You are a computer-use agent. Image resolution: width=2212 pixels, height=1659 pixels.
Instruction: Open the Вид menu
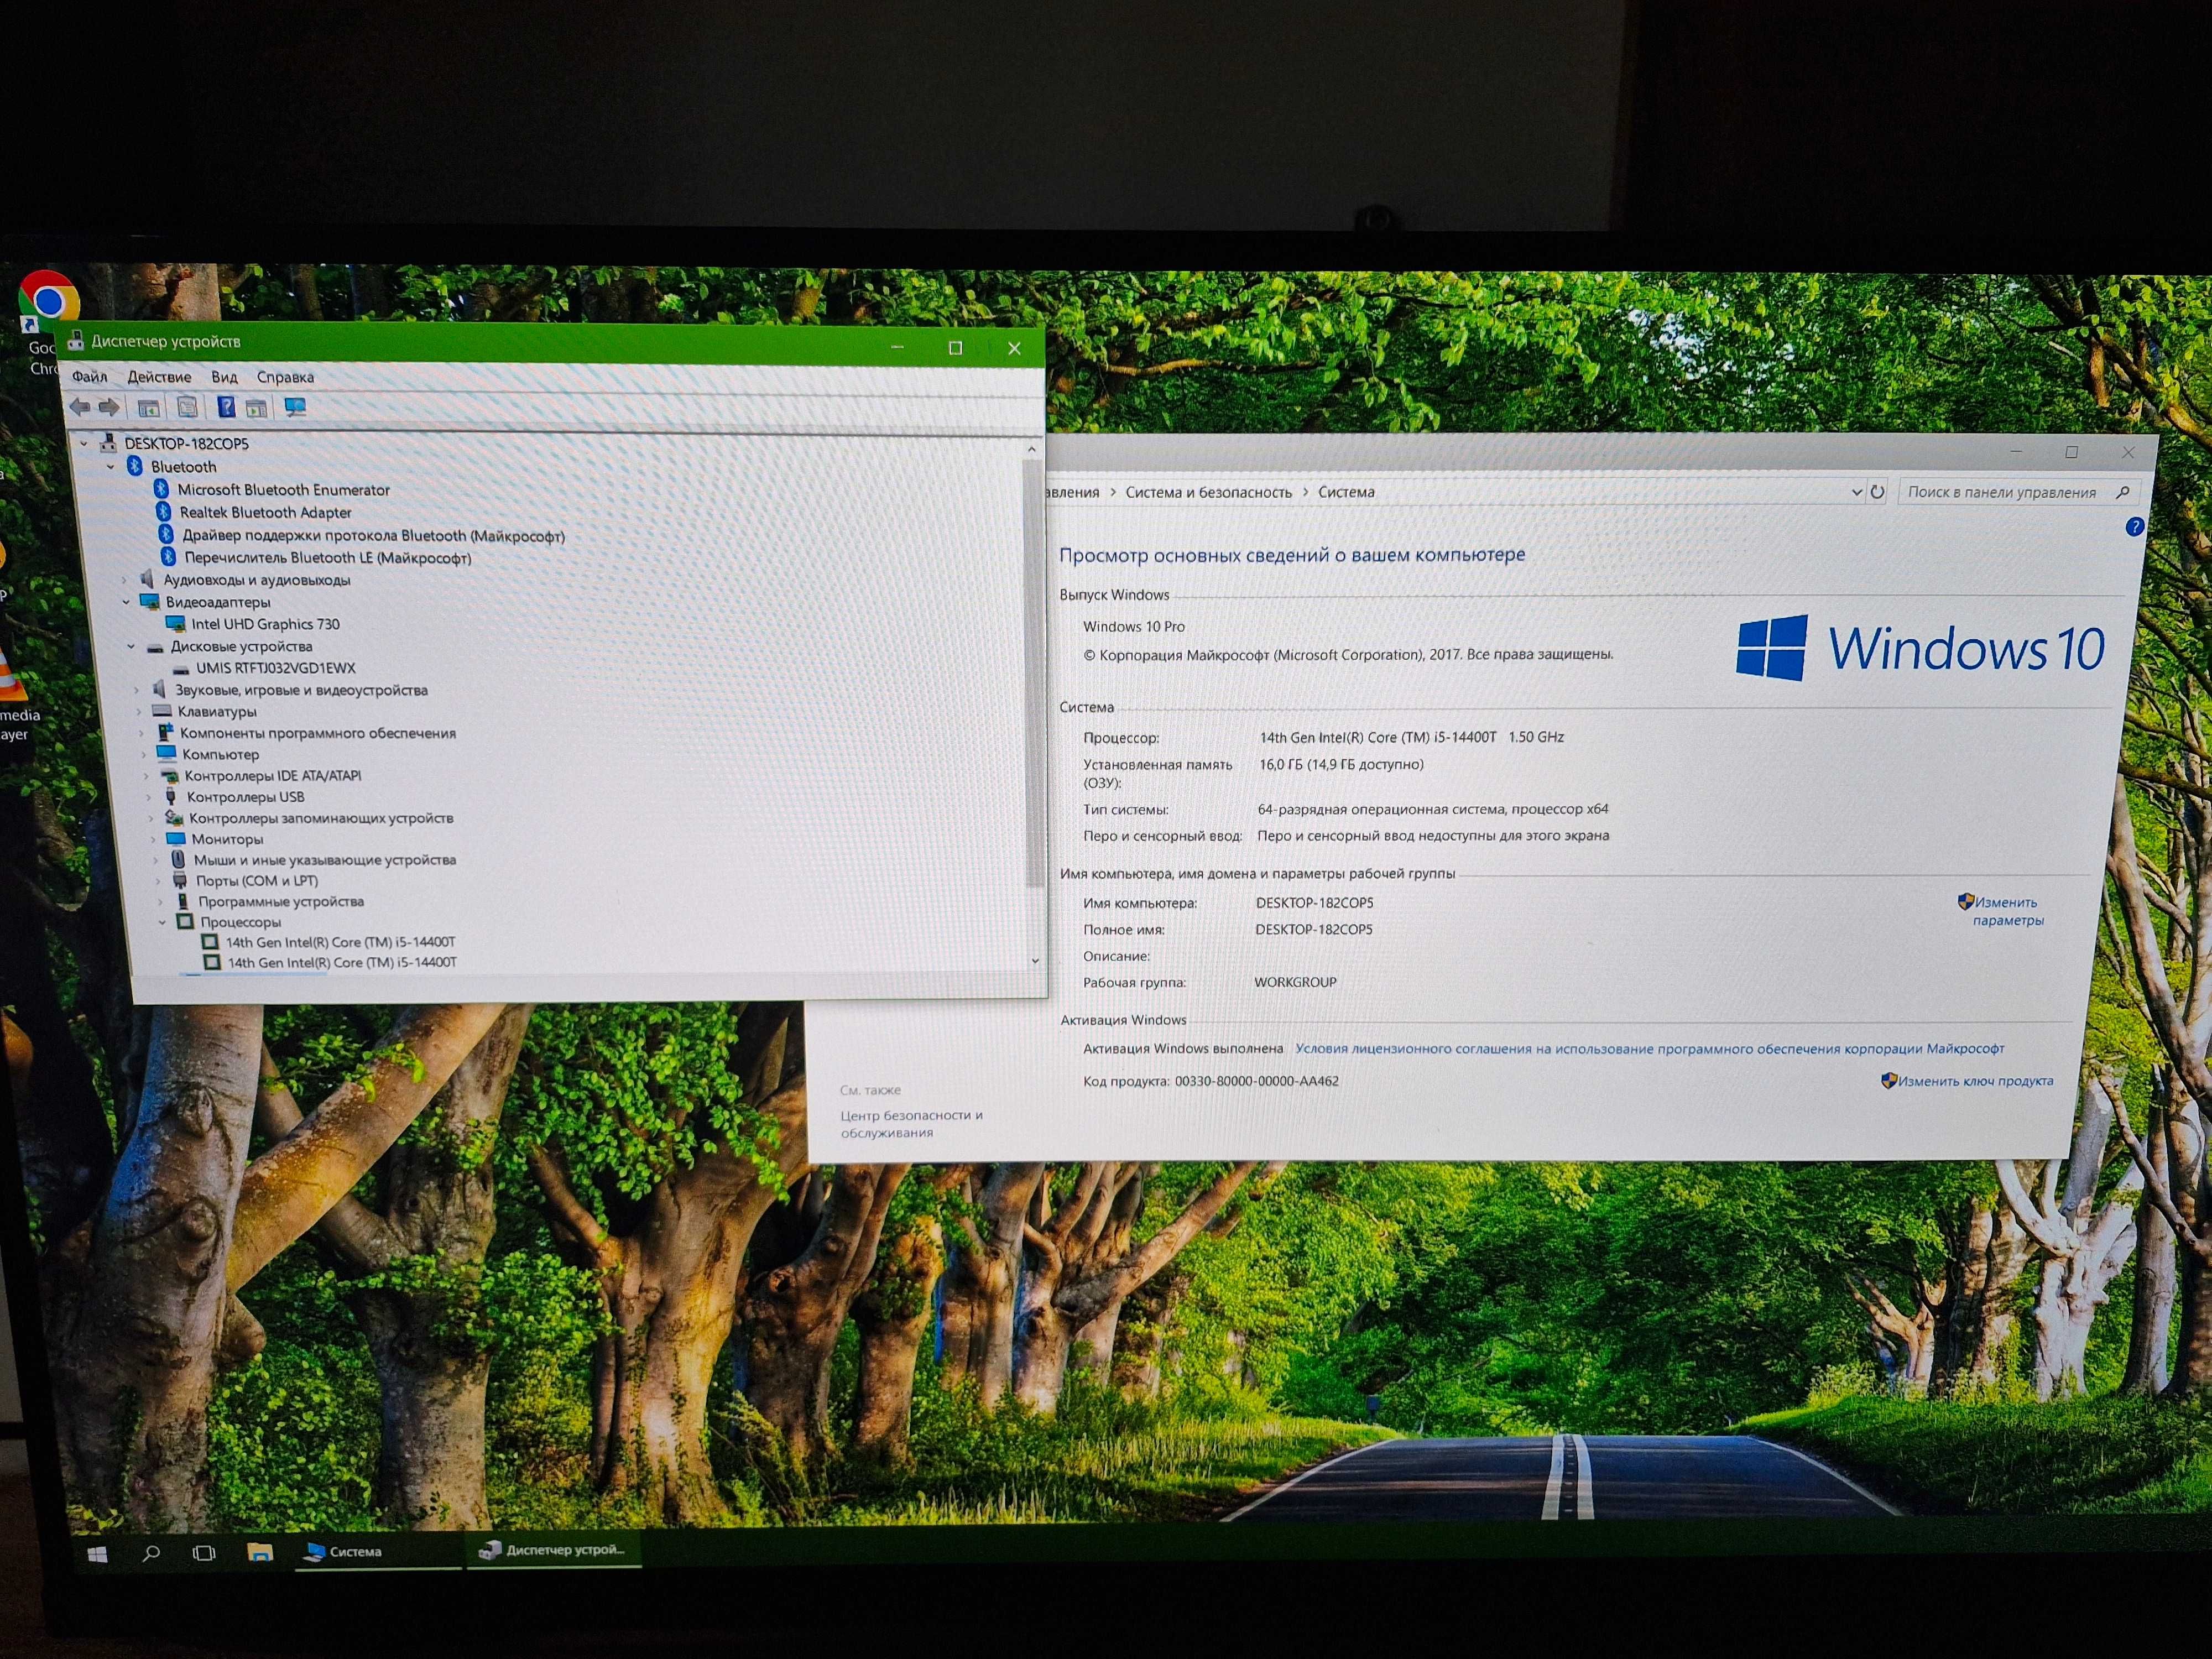coord(224,377)
